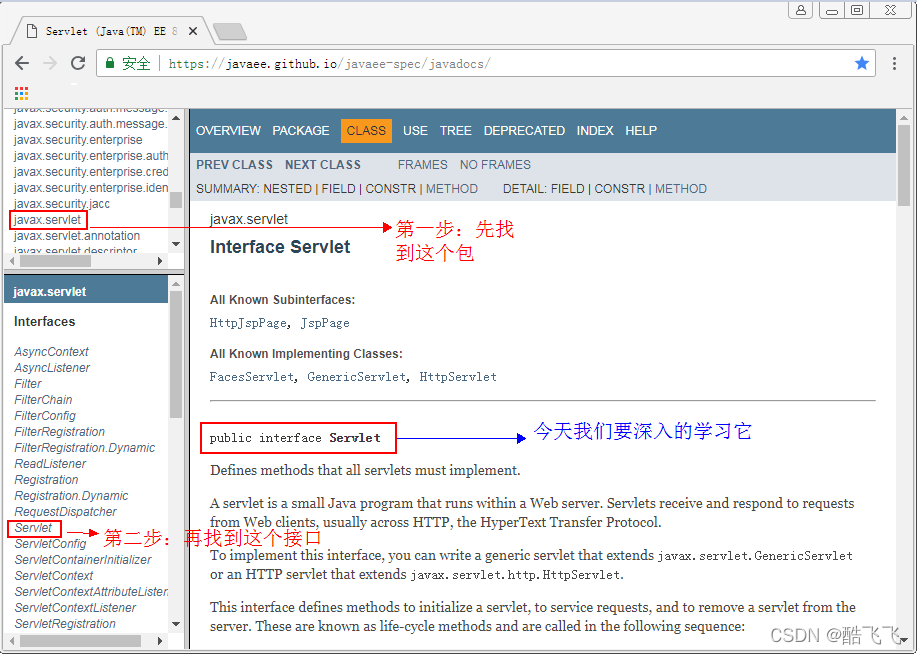Image resolution: width=917 pixels, height=654 pixels.
Task: Jump to METHOD summary section
Action: [x=451, y=189]
